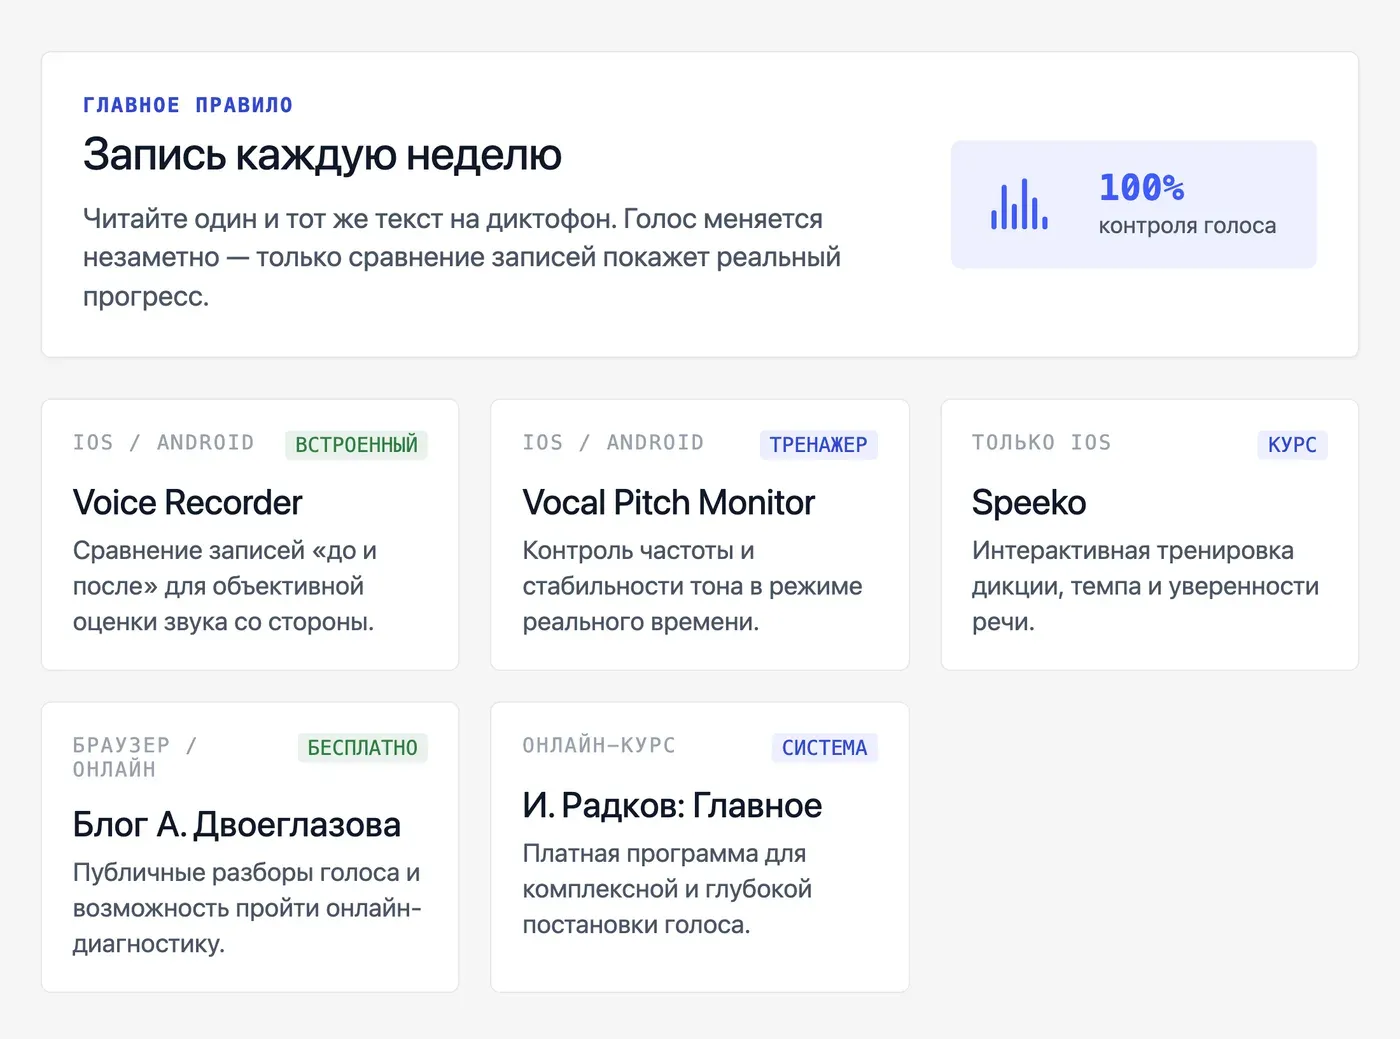Click the БРАУЗЕР / ОНЛАЙН label
This screenshot has height=1039, width=1400.
(x=135, y=758)
